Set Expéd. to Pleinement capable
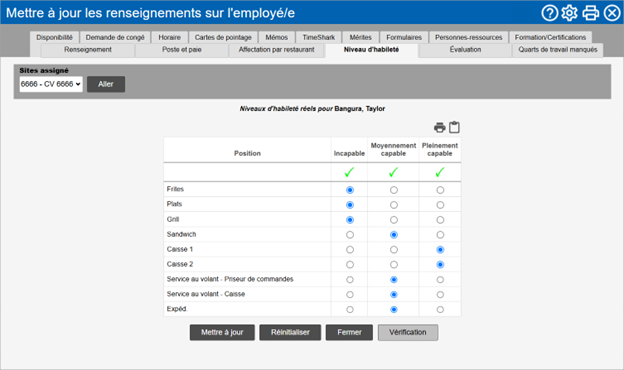The image size is (624, 370). tap(440, 309)
